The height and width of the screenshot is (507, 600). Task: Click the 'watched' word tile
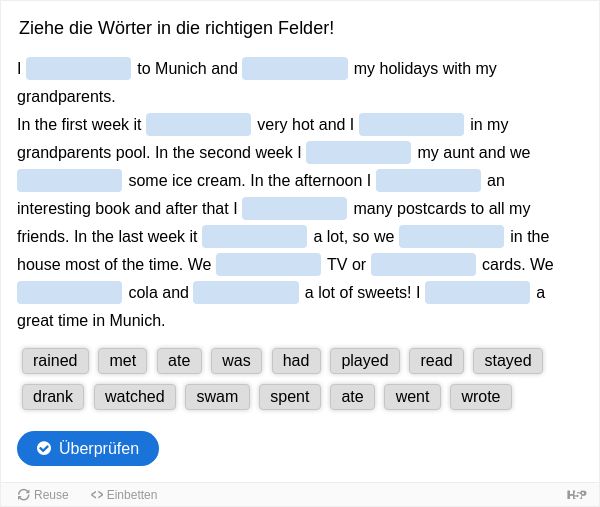pos(135,397)
